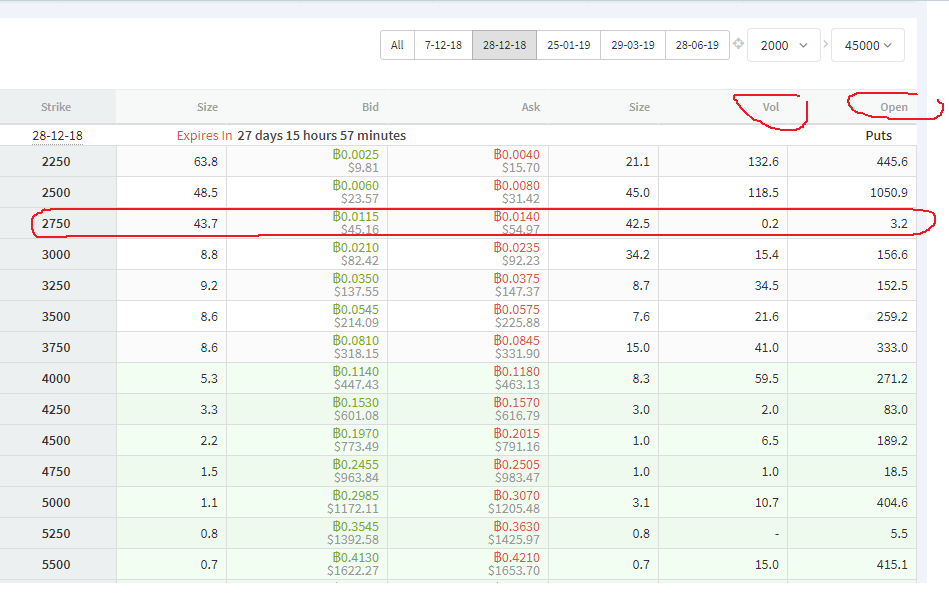Screen dimensions: 949x597
Task: Open the 45000 maximum strike dropdown
Action: (868, 45)
